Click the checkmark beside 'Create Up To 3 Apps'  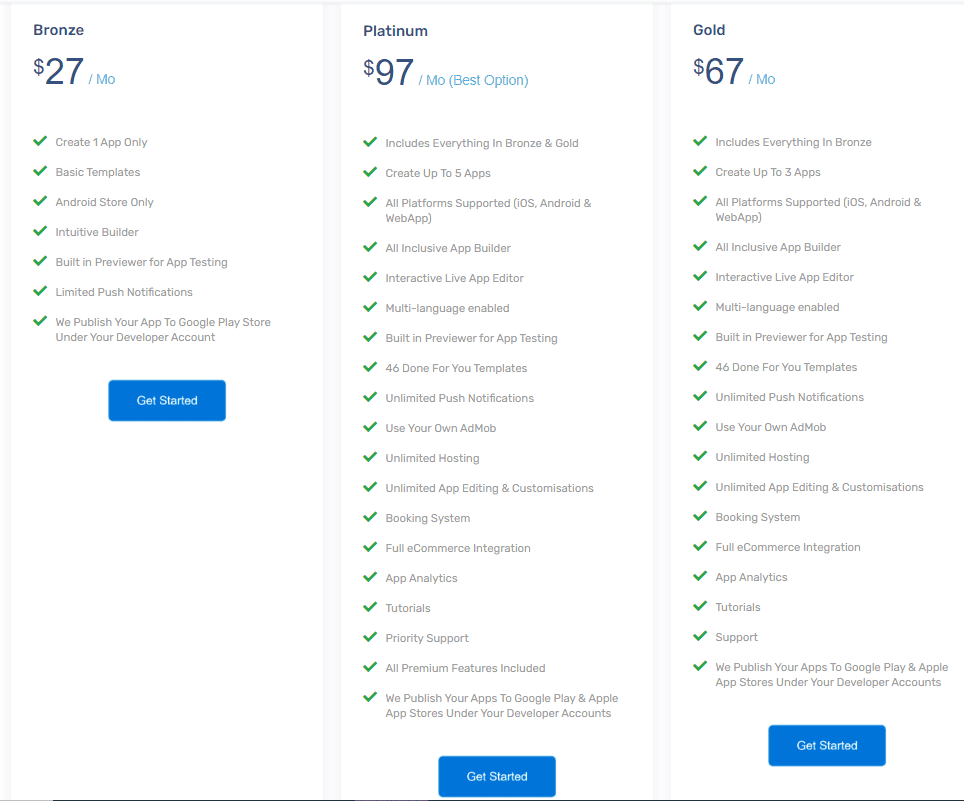[700, 171]
